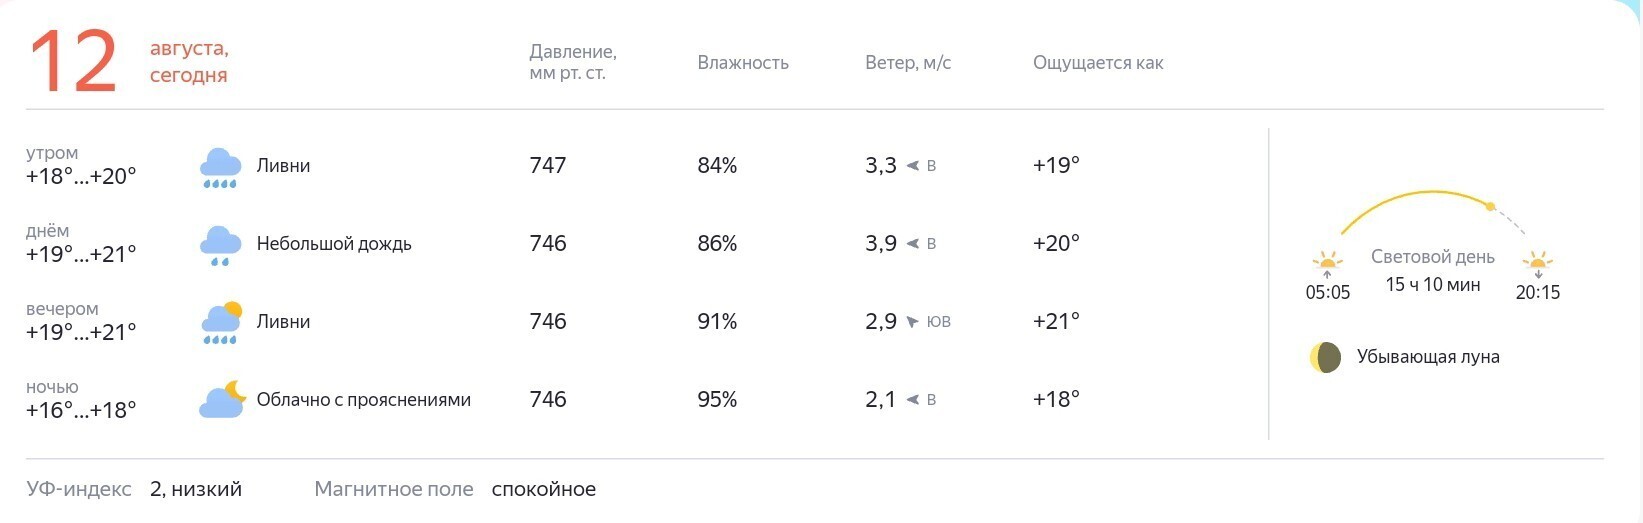Click the daytime light rain cloud icon
Image resolution: width=1643 pixels, height=523 pixels.
click(220, 246)
